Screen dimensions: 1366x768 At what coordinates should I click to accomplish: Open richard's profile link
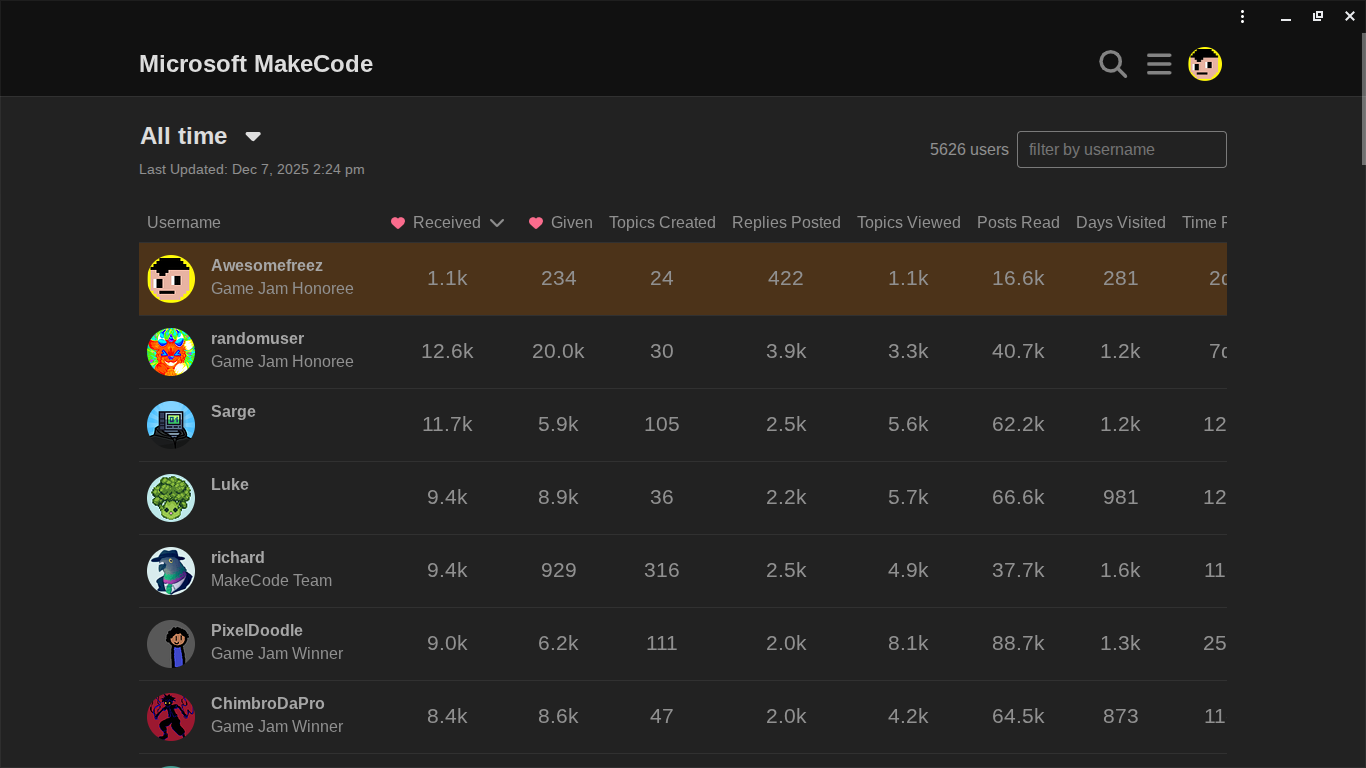(x=238, y=558)
